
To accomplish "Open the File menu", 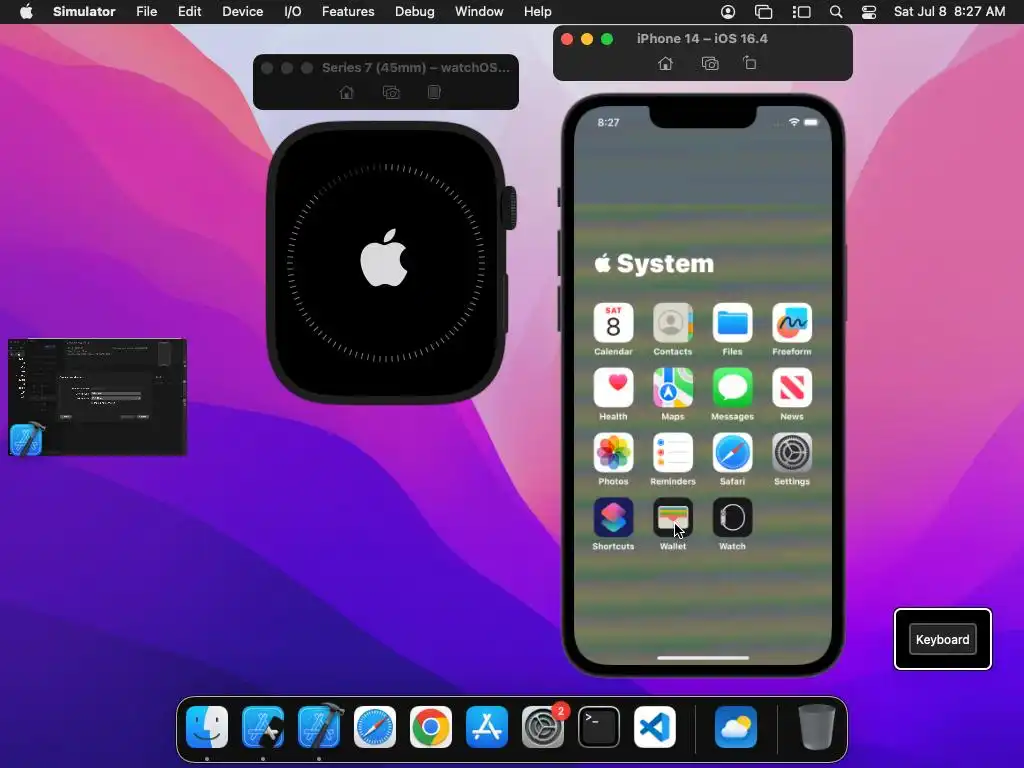I will tap(146, 12).
